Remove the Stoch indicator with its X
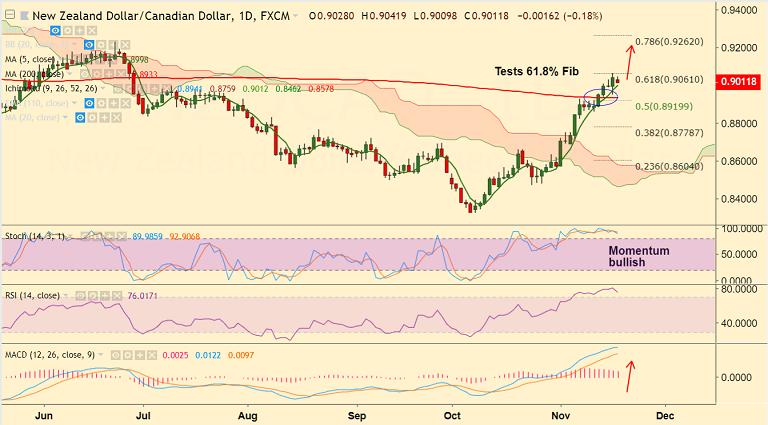The width and height of the screenshot is (768, 425). [121, 236]
